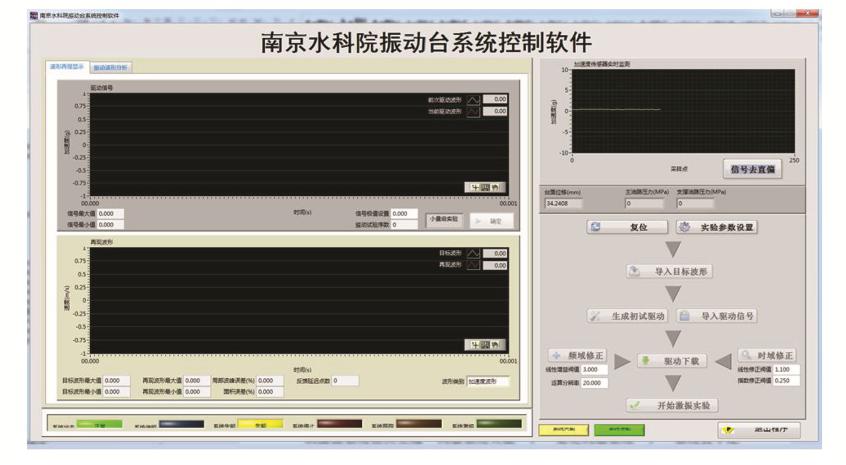This screenshot has height=465, width=846.
Task: Click the 小量级实验 button
Action: pos(443,219)
